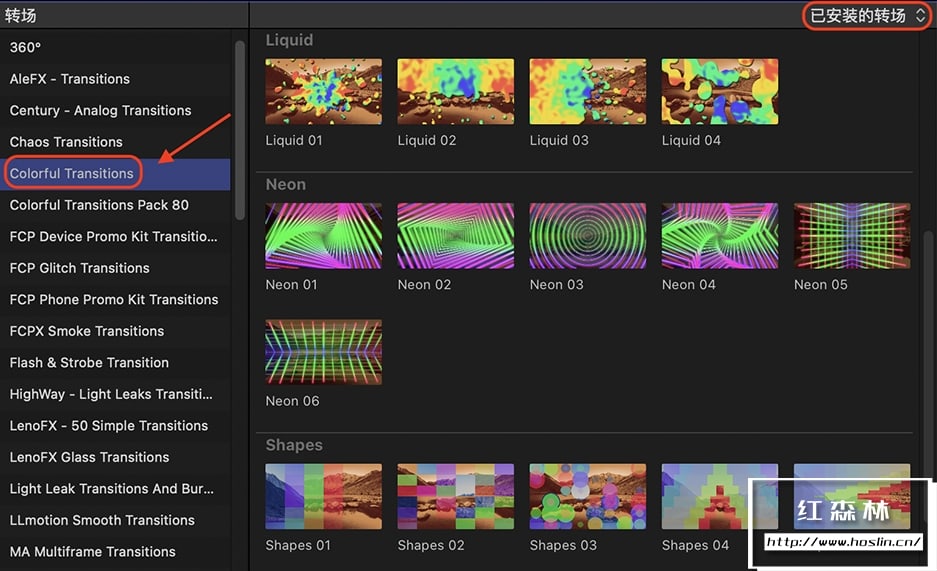Click the Liquid 01 name label

(x=294, y=140)
